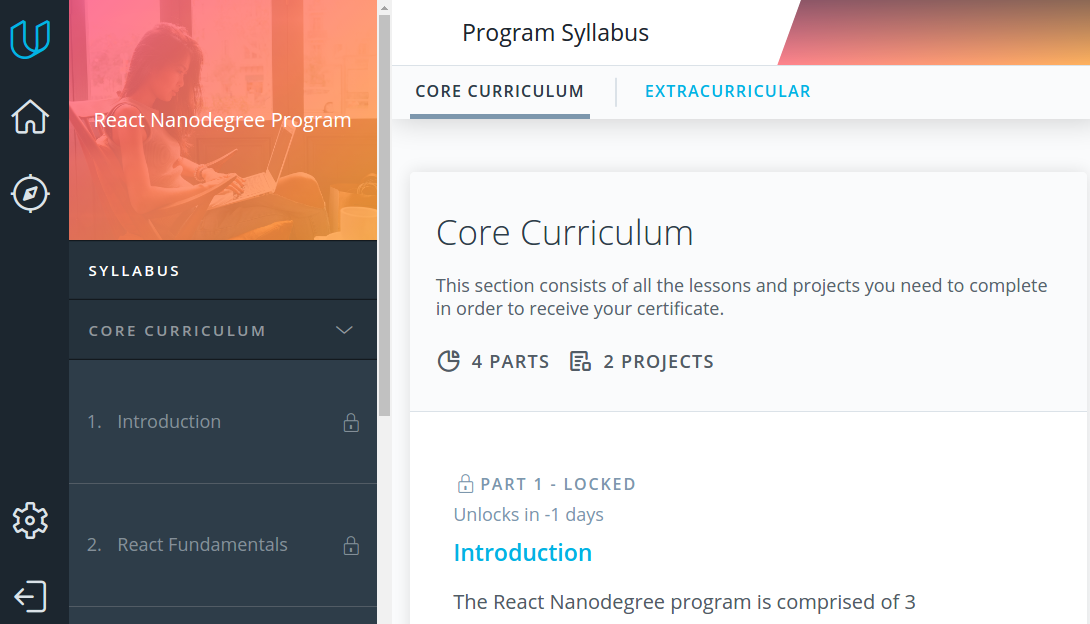Click Syllabus header in sidebar
This screenshot has height=624, width=1090.
coord(134,271)
